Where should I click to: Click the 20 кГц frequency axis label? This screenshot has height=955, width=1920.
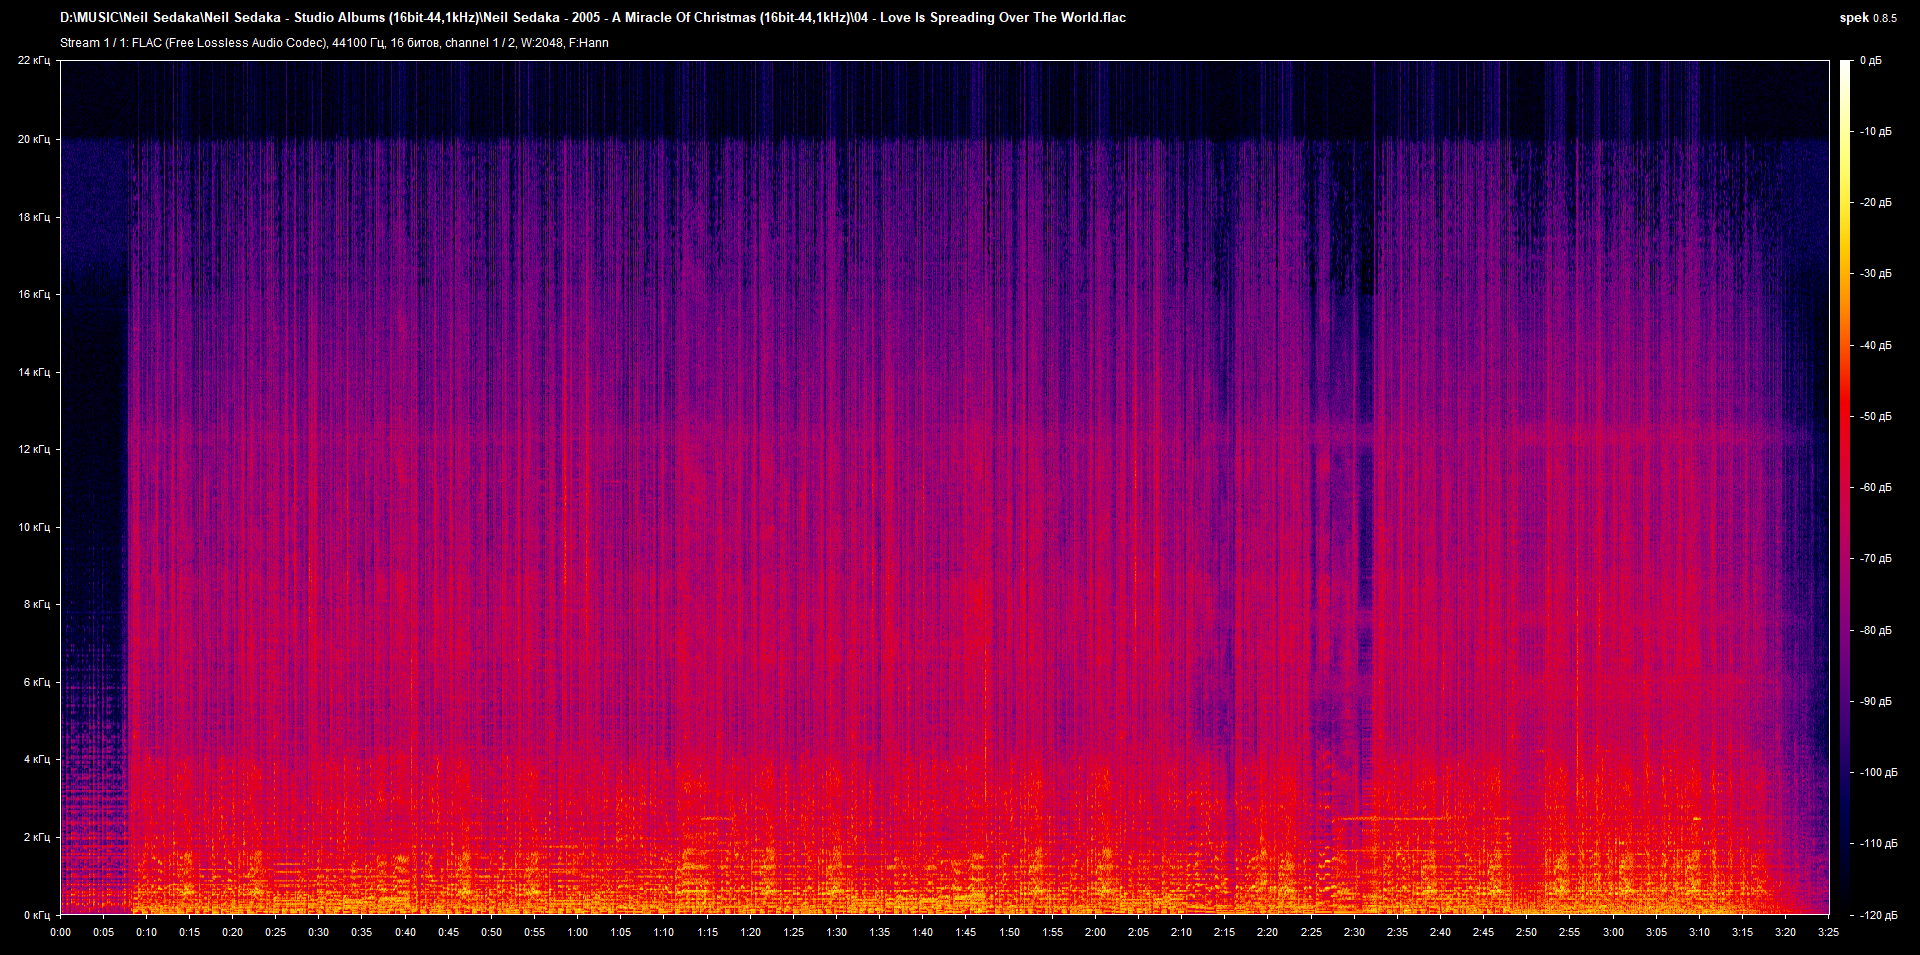click(x=34, y=139)
